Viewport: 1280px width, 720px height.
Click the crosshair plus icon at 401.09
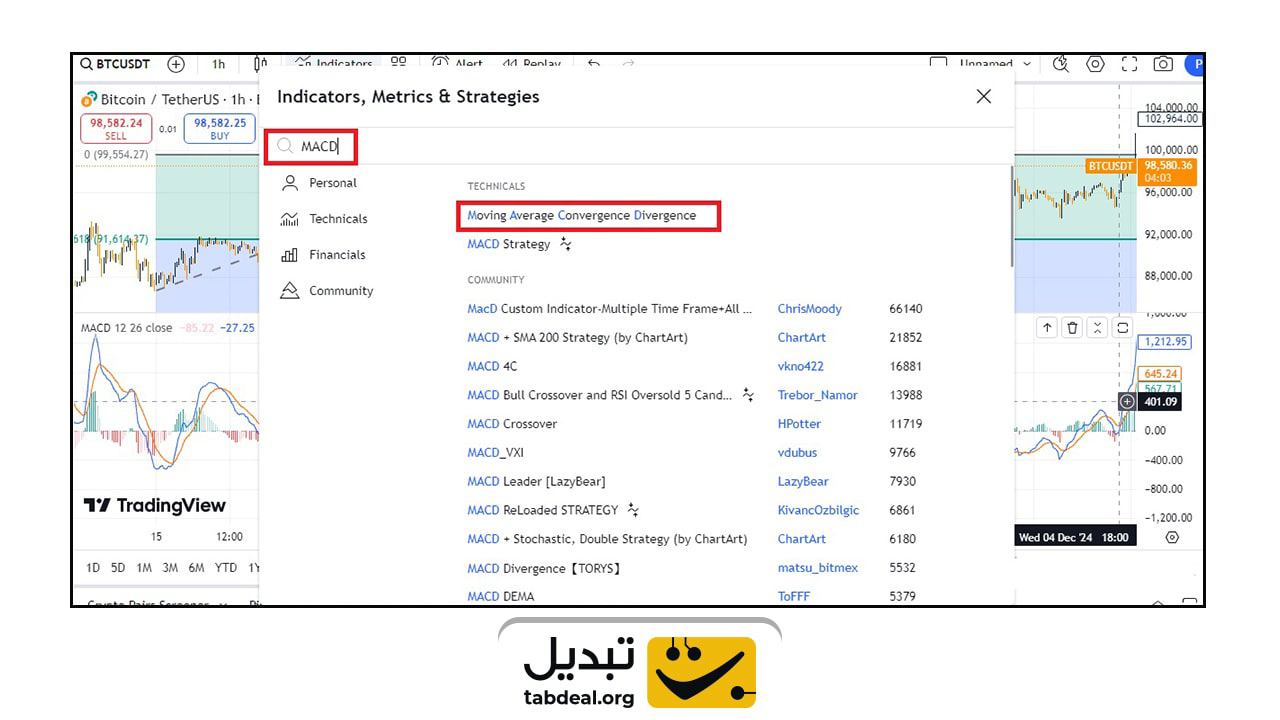point(1127,401)
